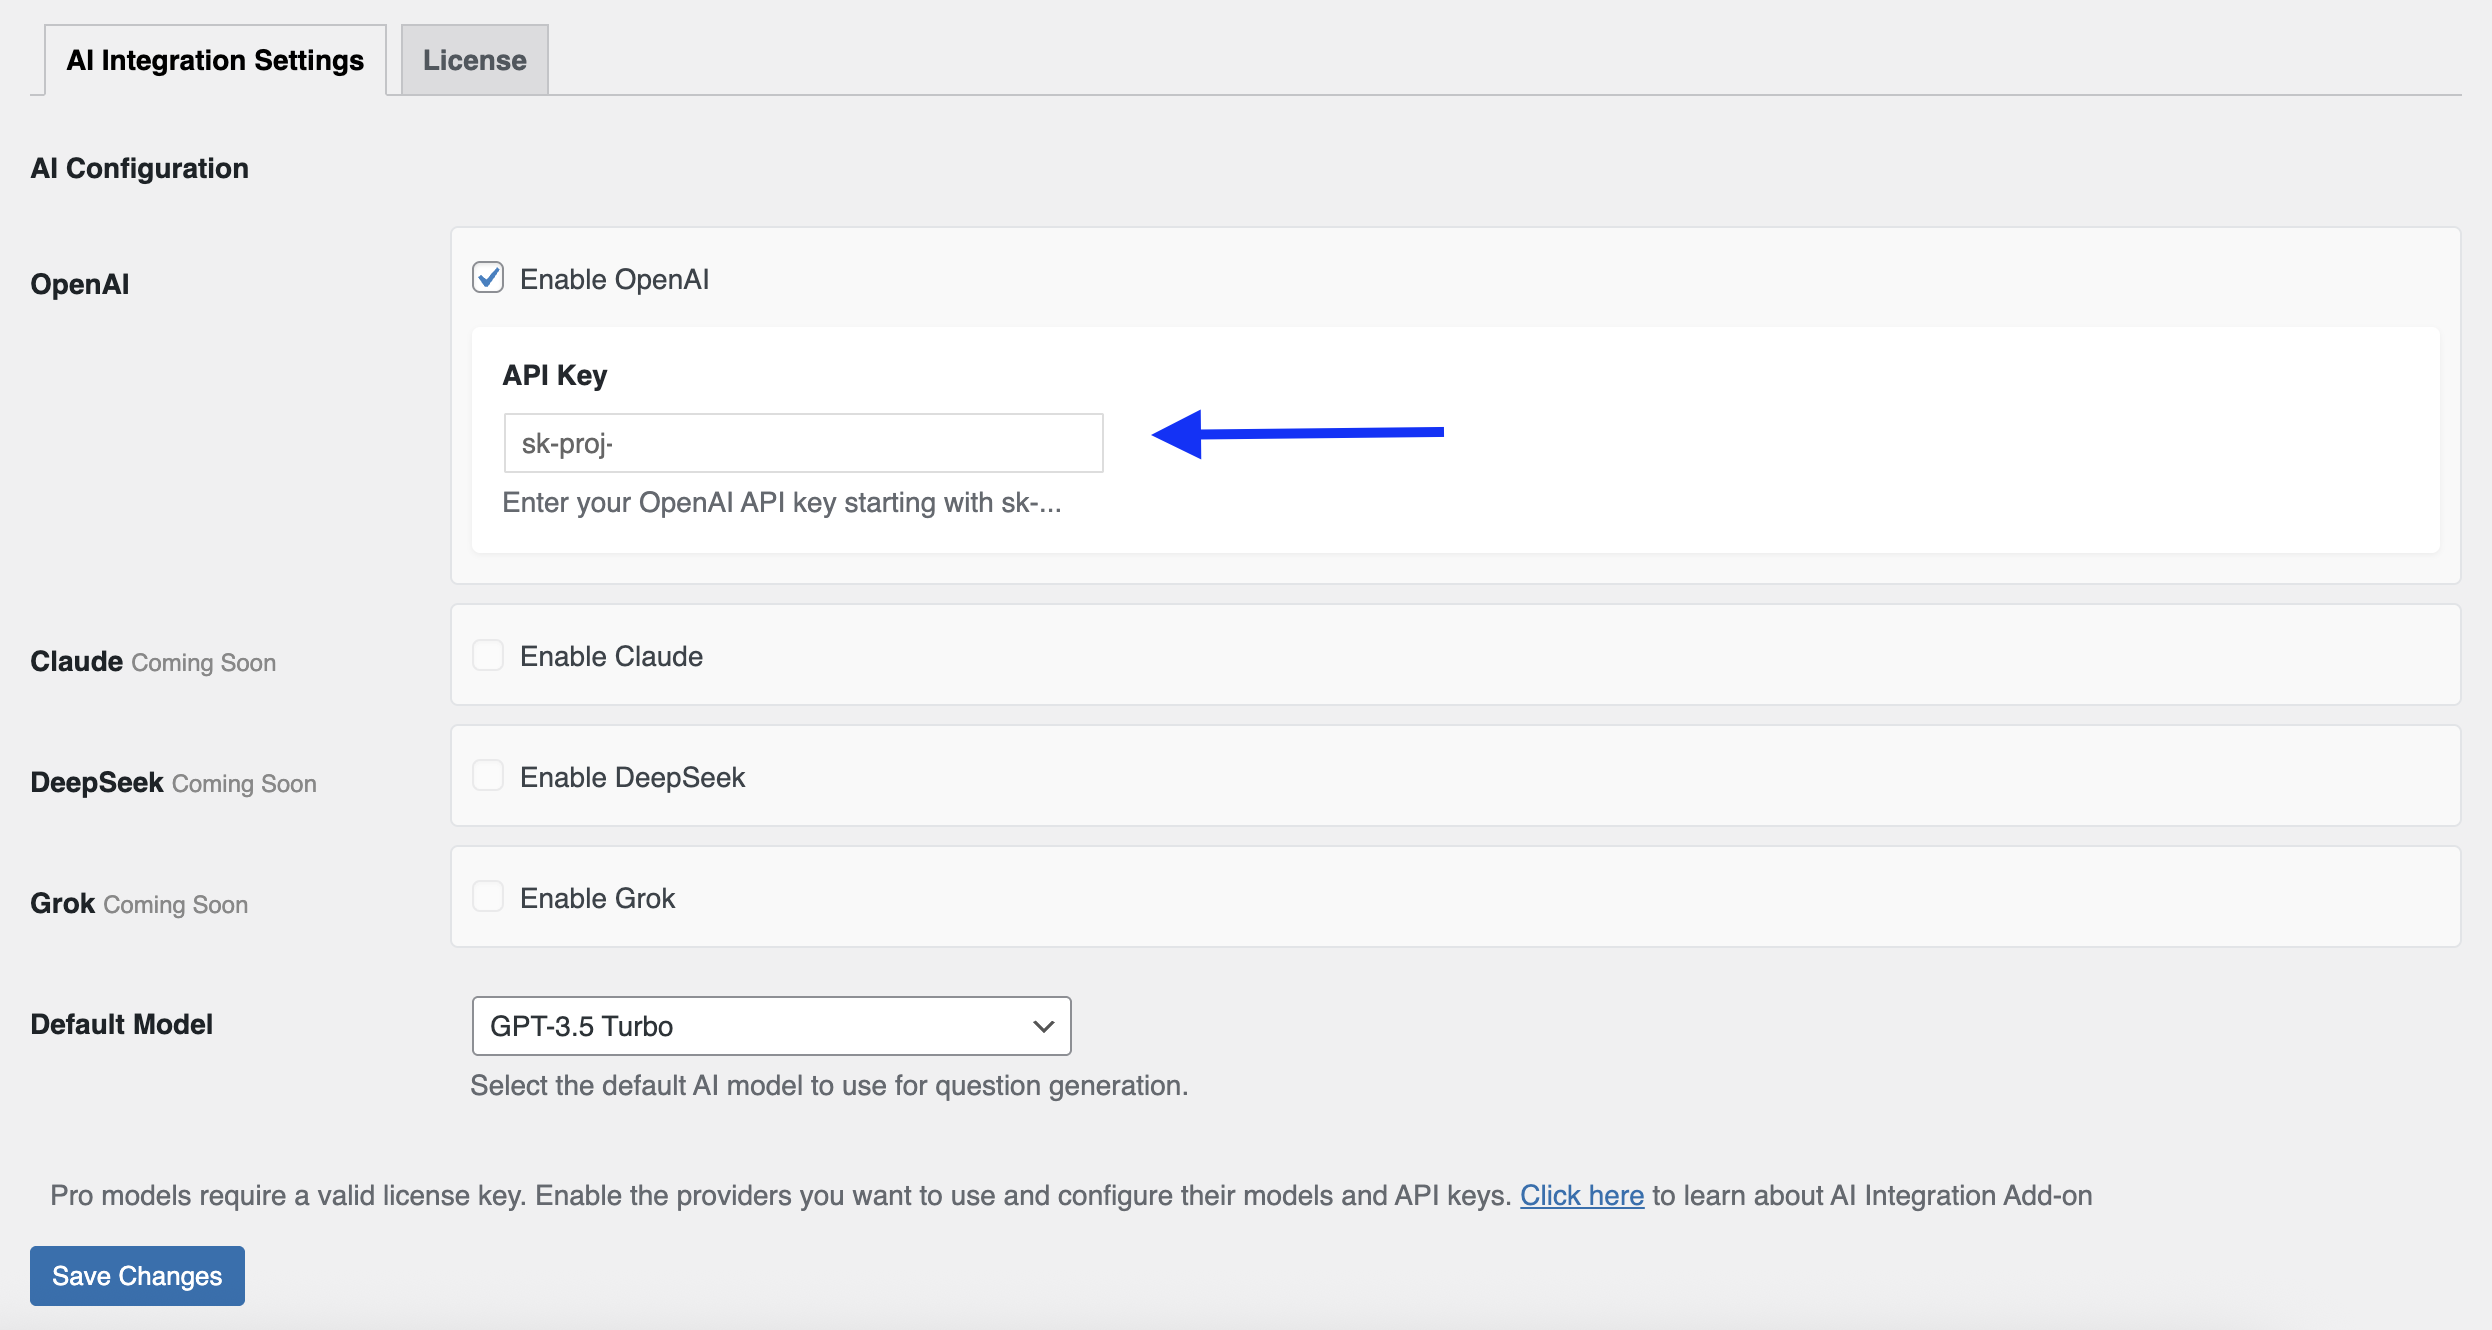This screenshot has width=2492, height=1330.
Task: Uncheck the Enable OpenAI checkbox
Action: (488, 278)
